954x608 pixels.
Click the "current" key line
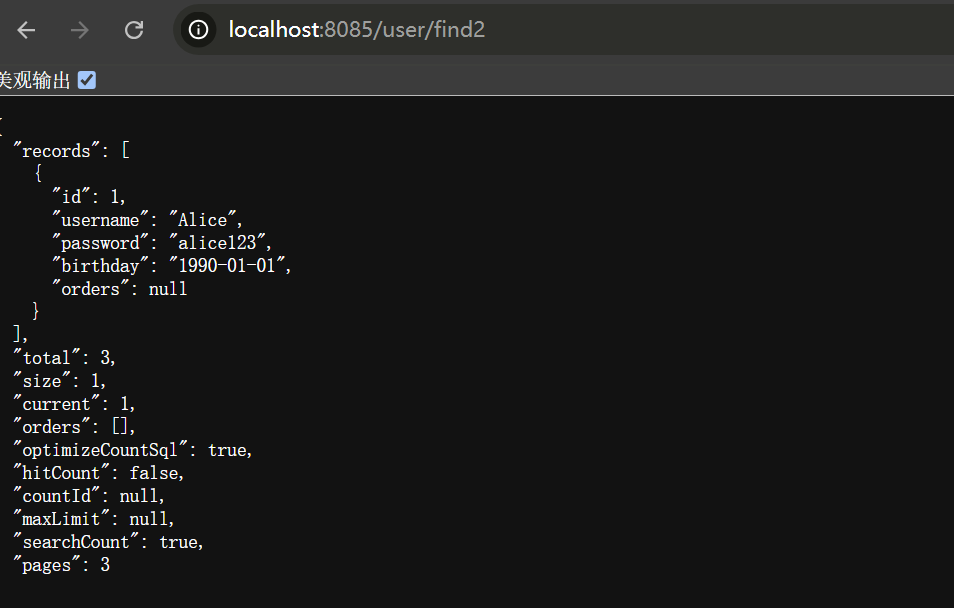[54, 404]
